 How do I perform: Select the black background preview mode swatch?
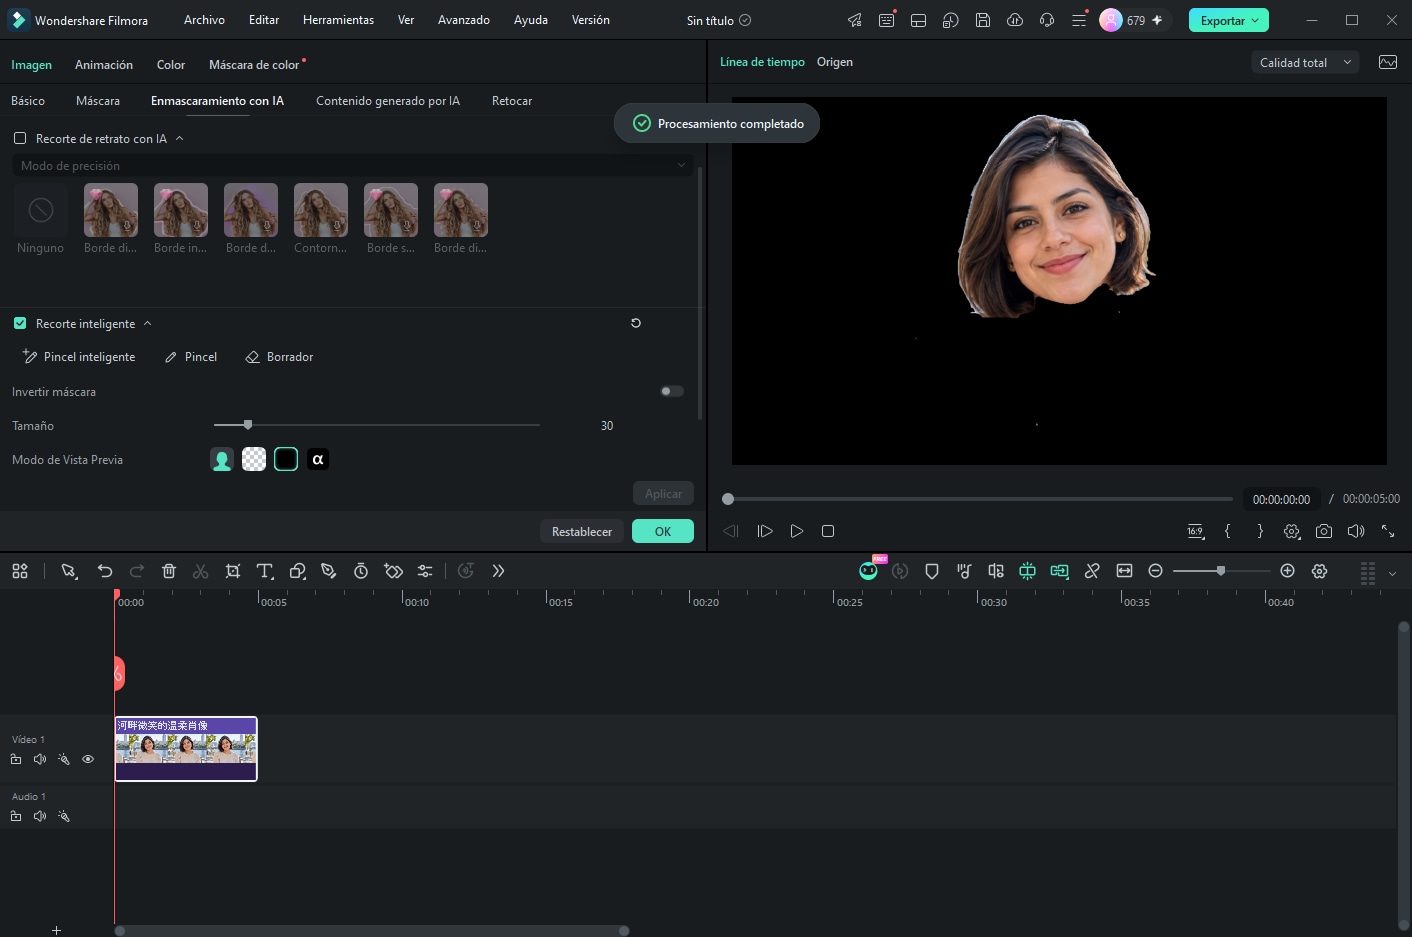[286, 459]
